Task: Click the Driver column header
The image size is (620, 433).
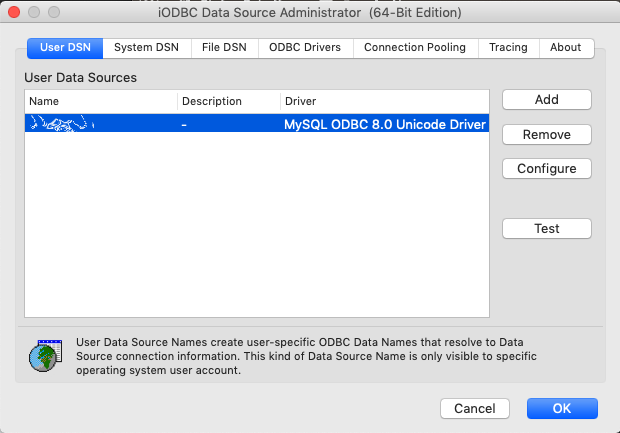Action: (385, 101)
